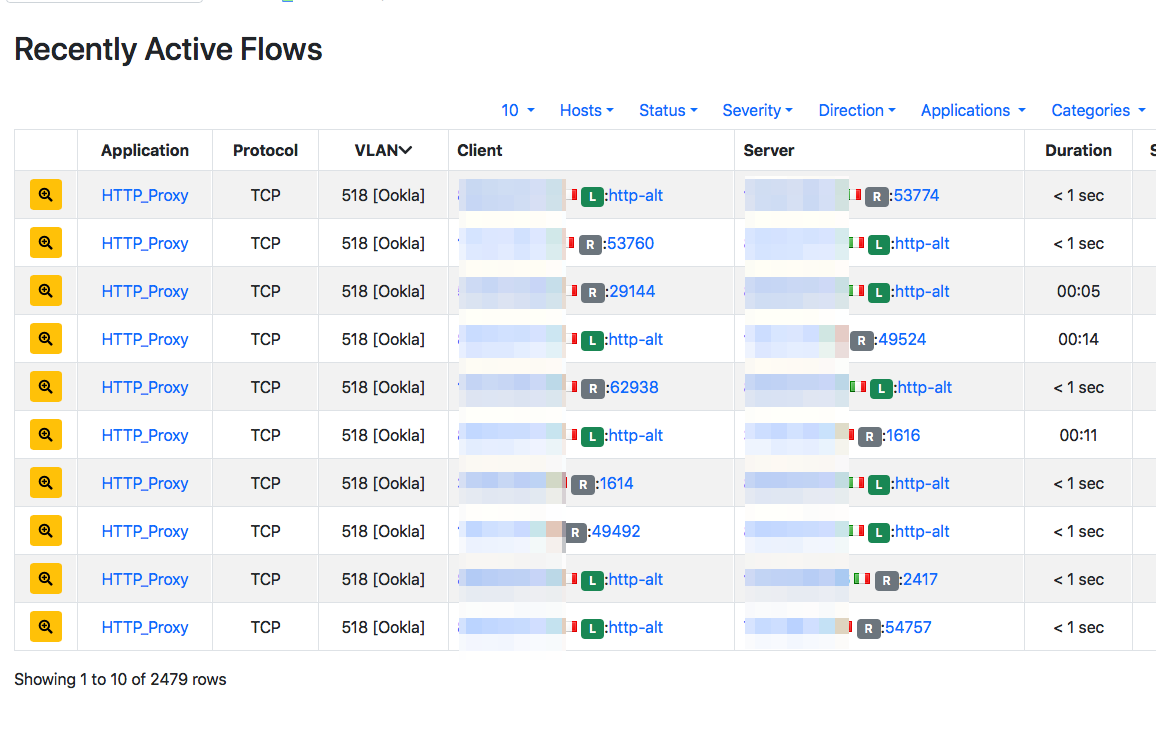Sort by Server column header
The height and width of the screenshot is (732, 1156).
point(768,150)
